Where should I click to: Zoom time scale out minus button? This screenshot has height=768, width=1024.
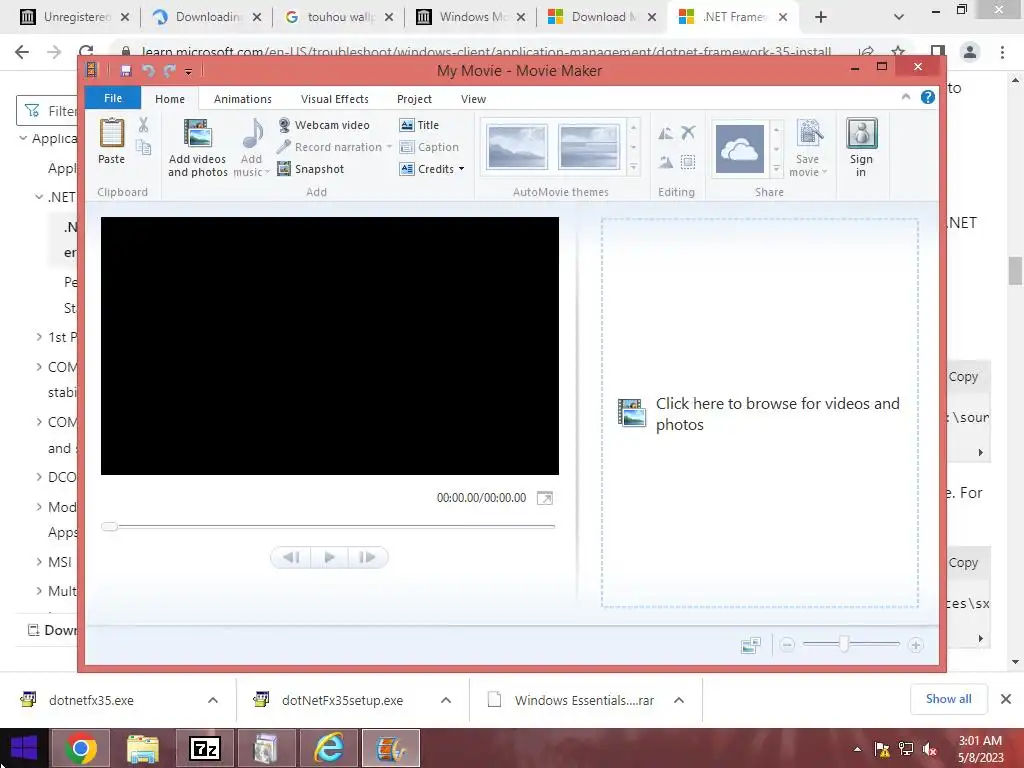787,645
